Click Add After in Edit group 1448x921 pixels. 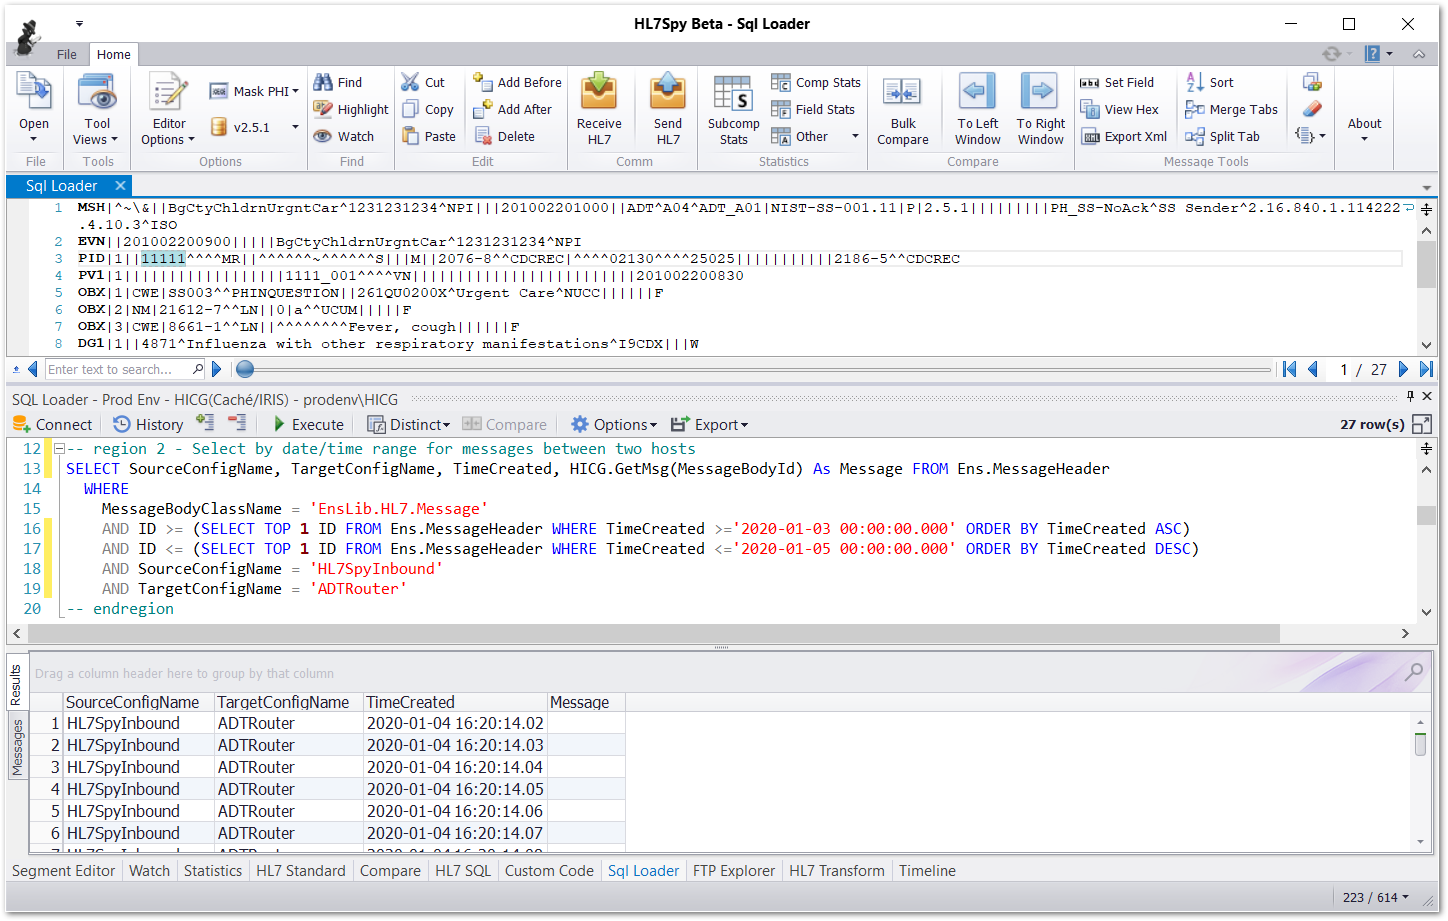[x=512, y=109]
